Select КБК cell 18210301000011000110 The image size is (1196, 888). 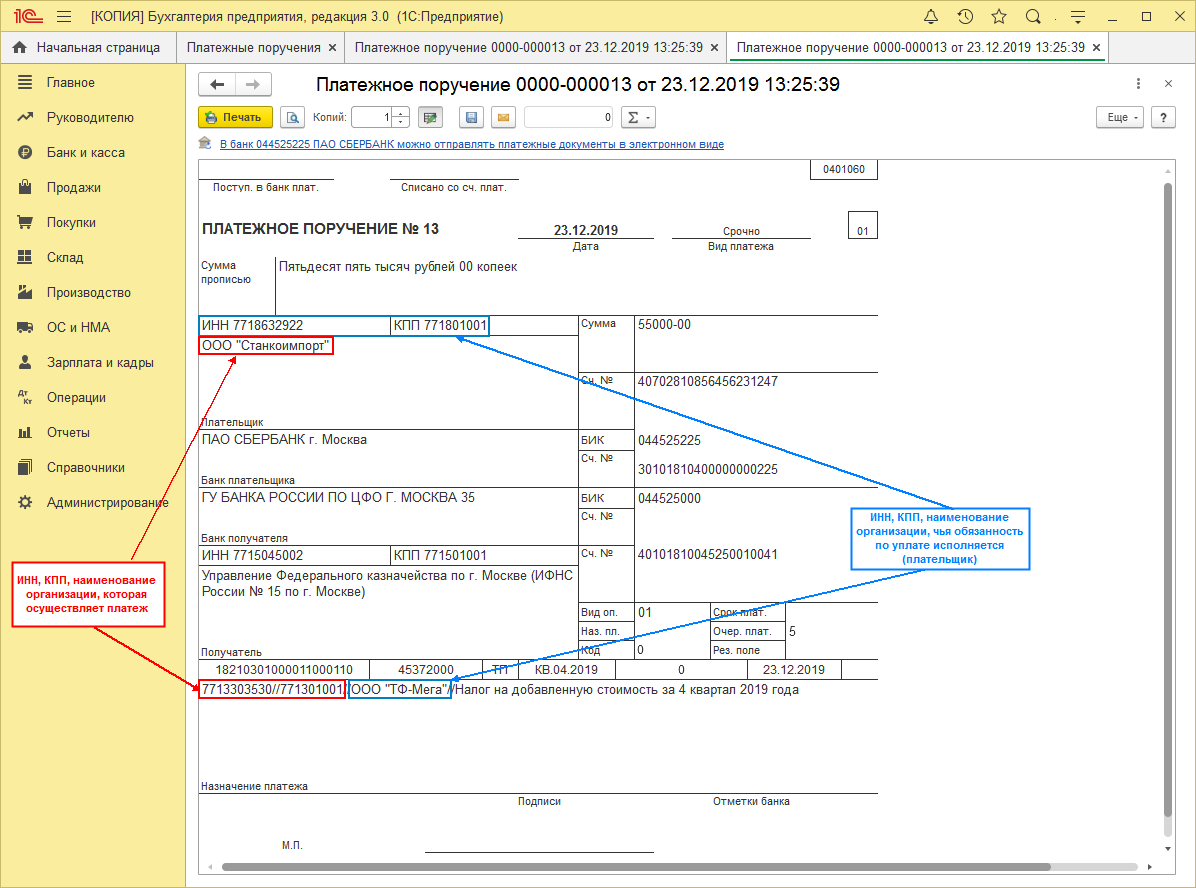[284, 670]
